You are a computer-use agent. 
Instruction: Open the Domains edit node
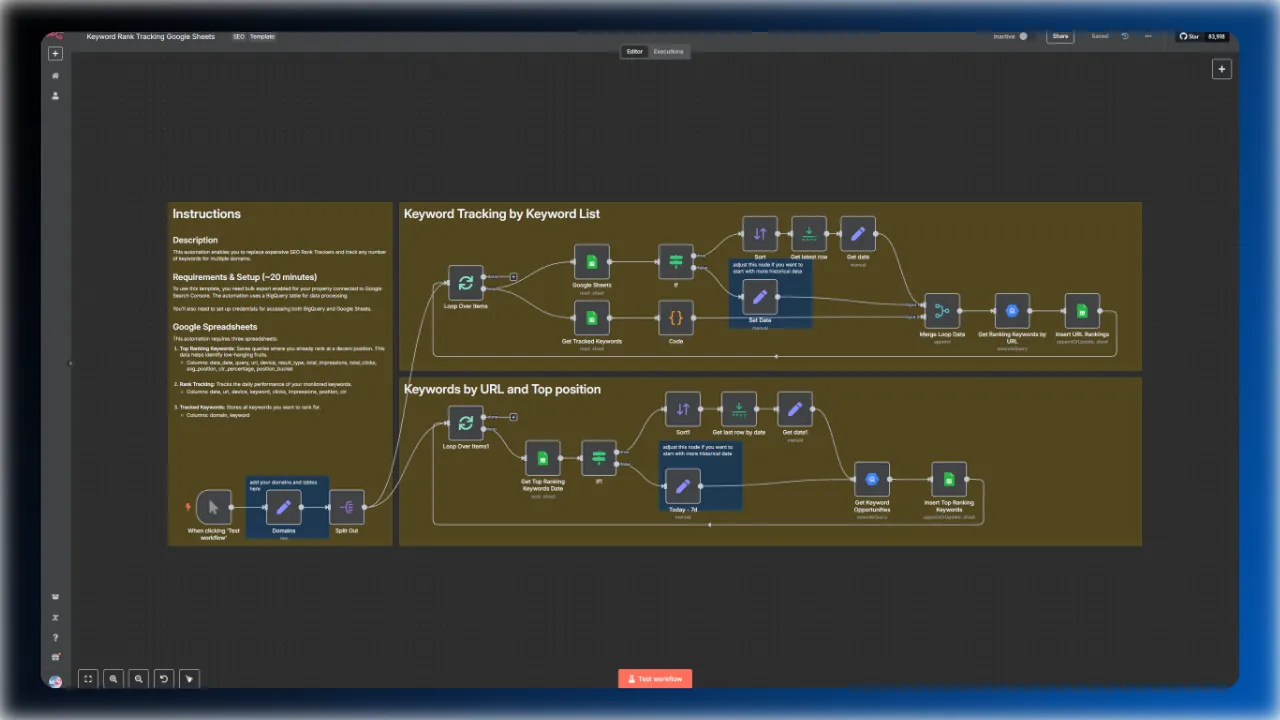tap(284, 507)
